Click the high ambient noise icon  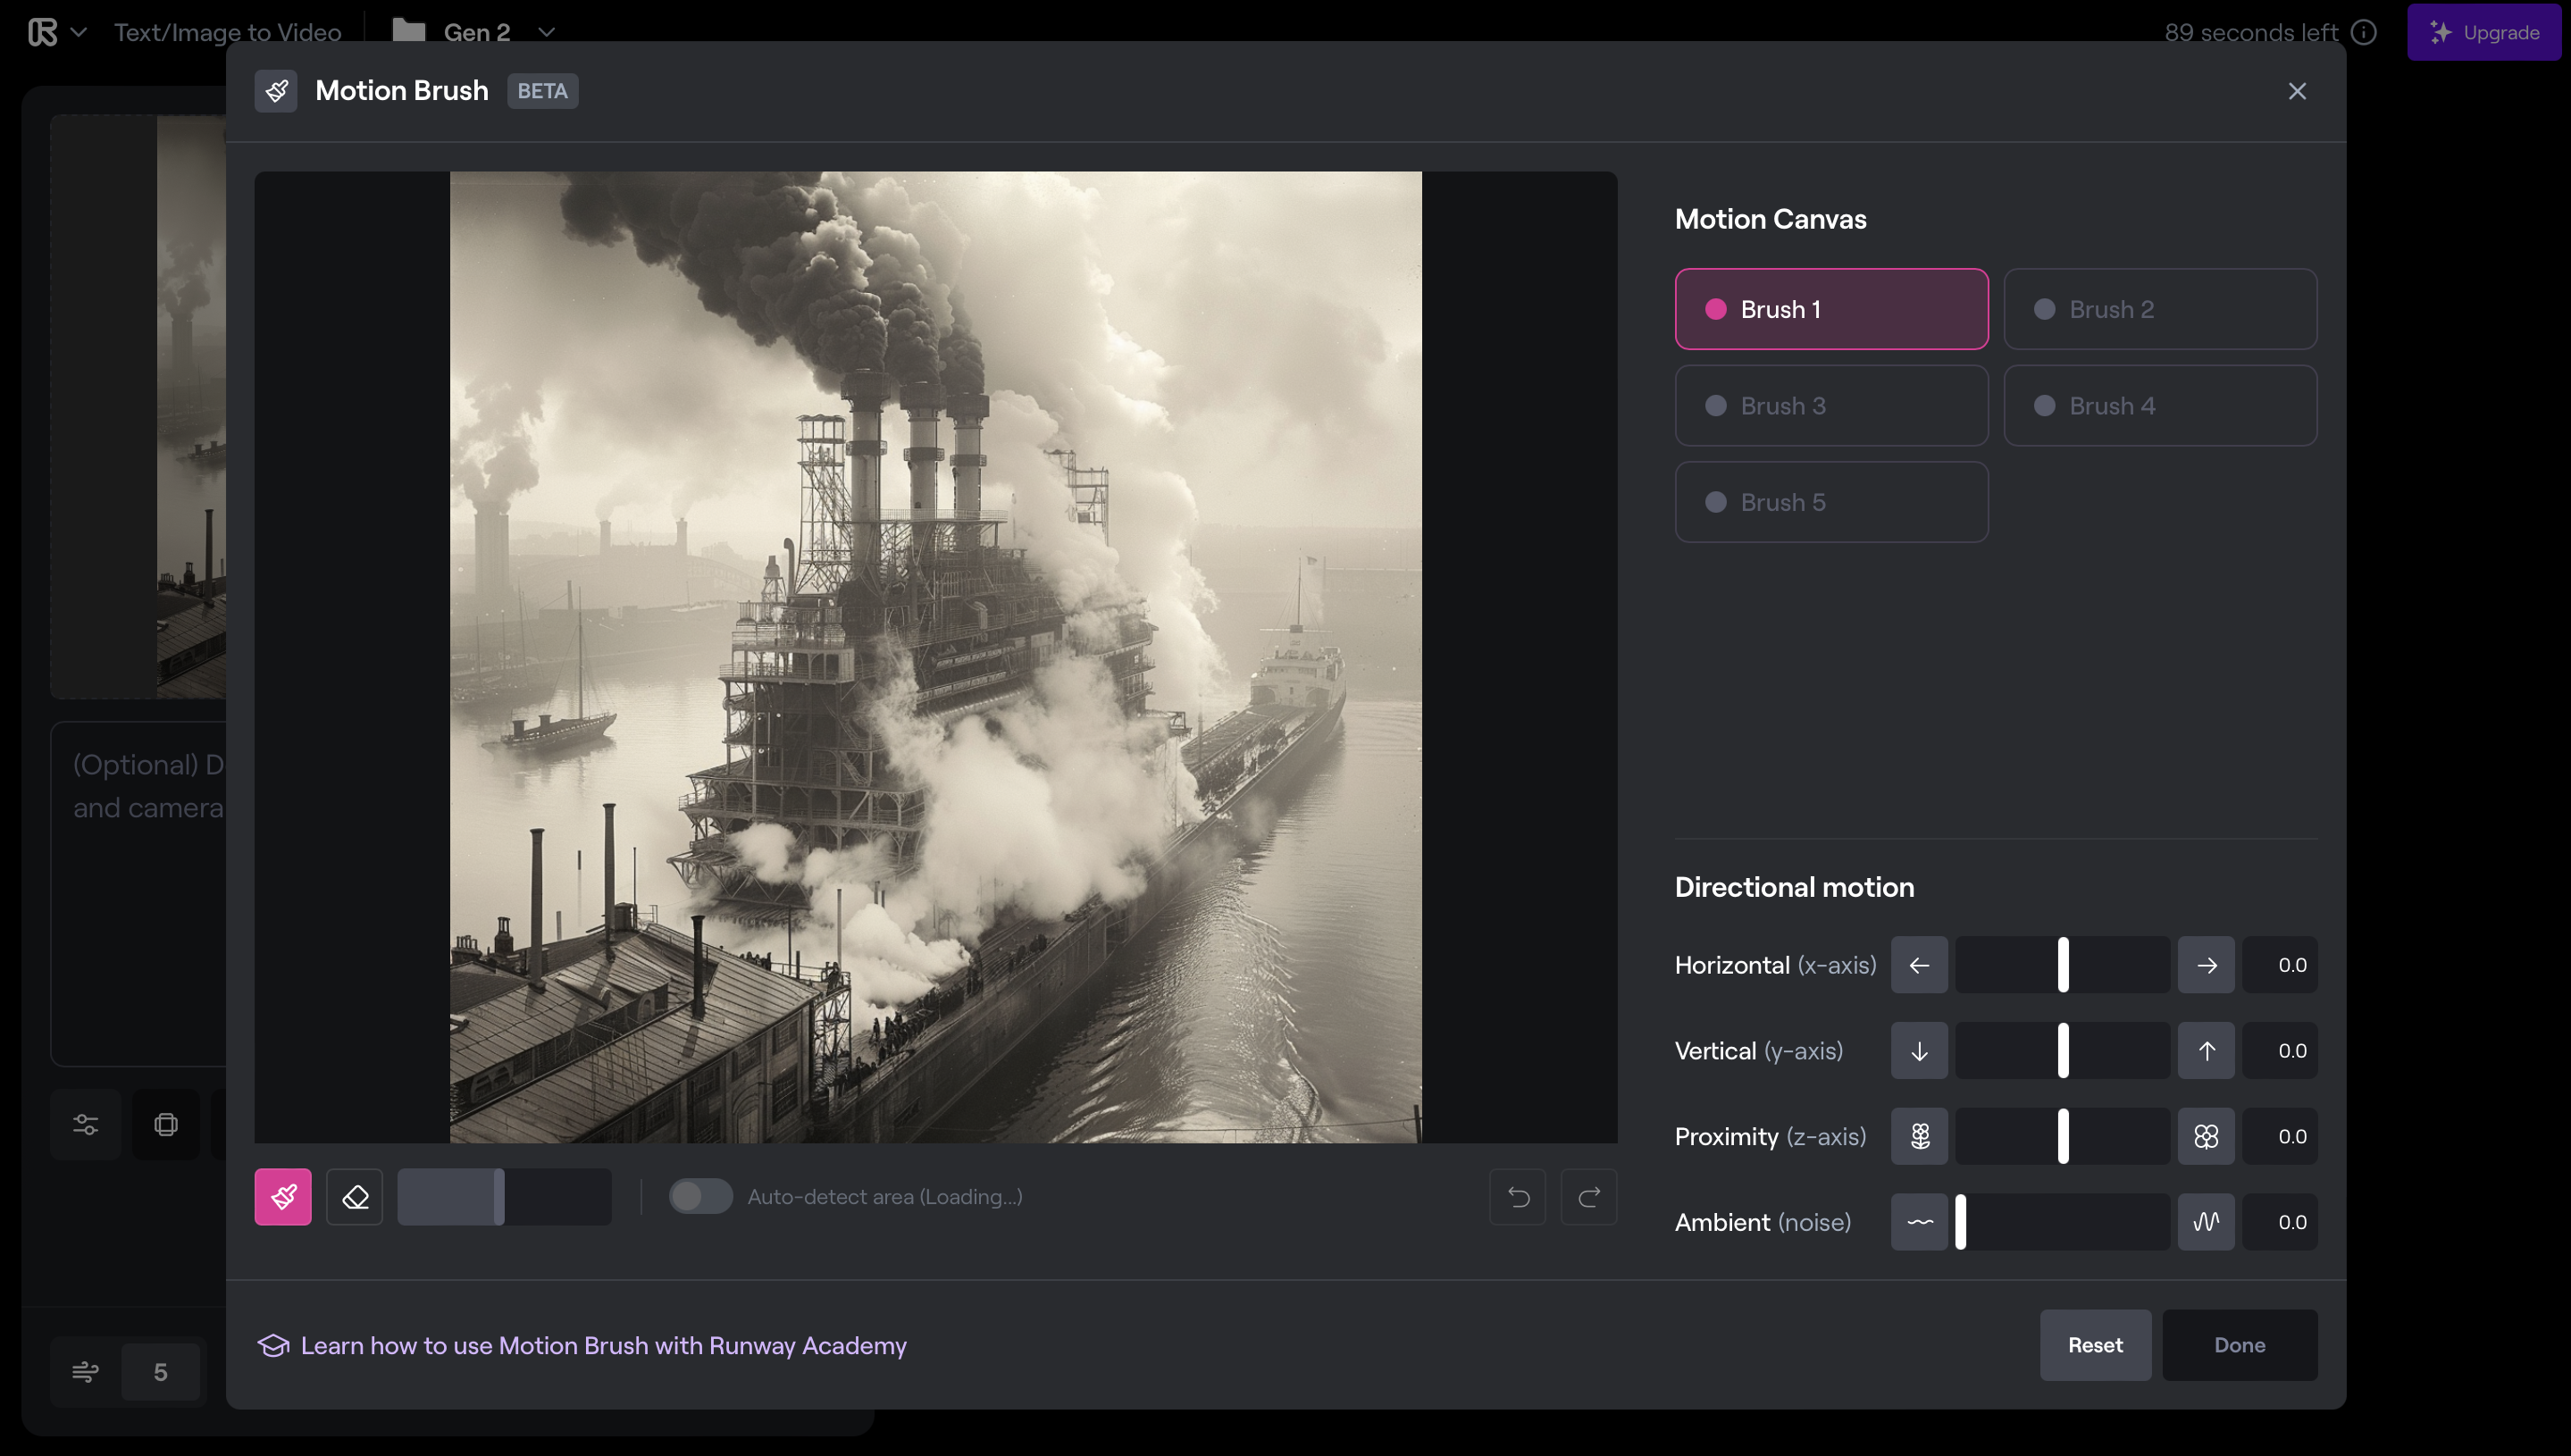coord(2205,1222)
